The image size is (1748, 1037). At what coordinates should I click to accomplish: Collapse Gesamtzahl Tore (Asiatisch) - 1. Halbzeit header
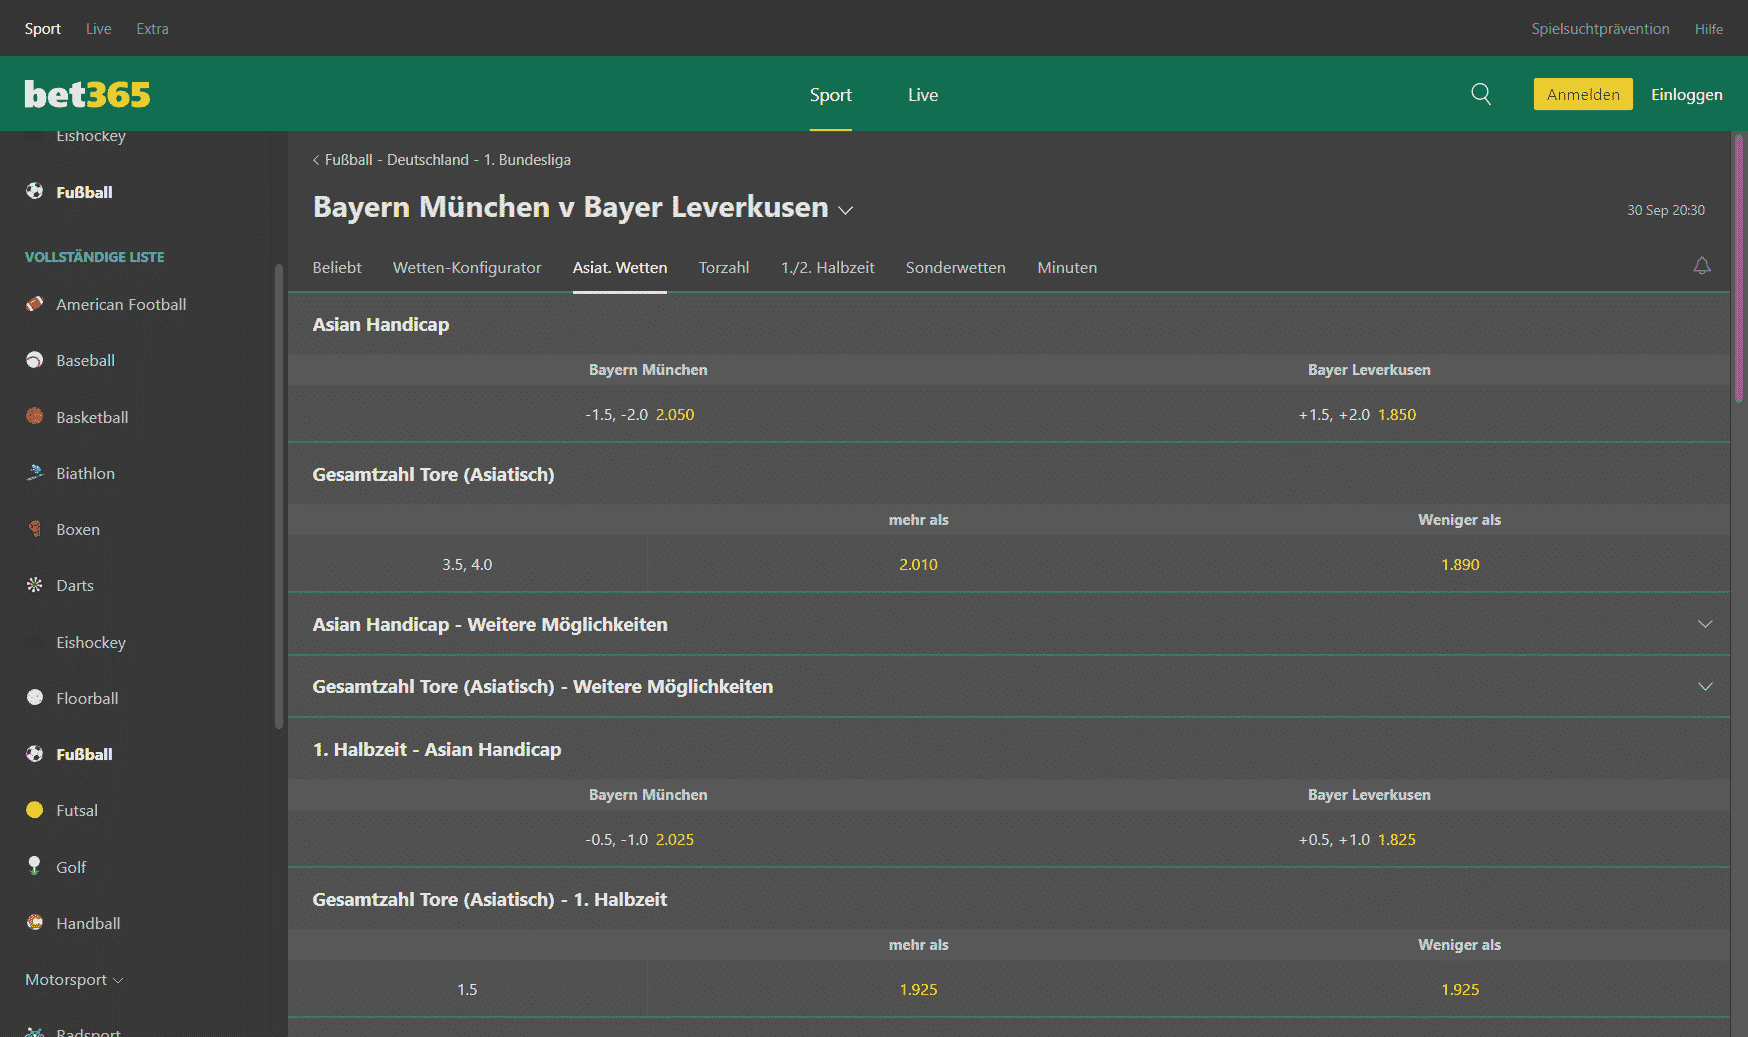(x=1009, y=899)
